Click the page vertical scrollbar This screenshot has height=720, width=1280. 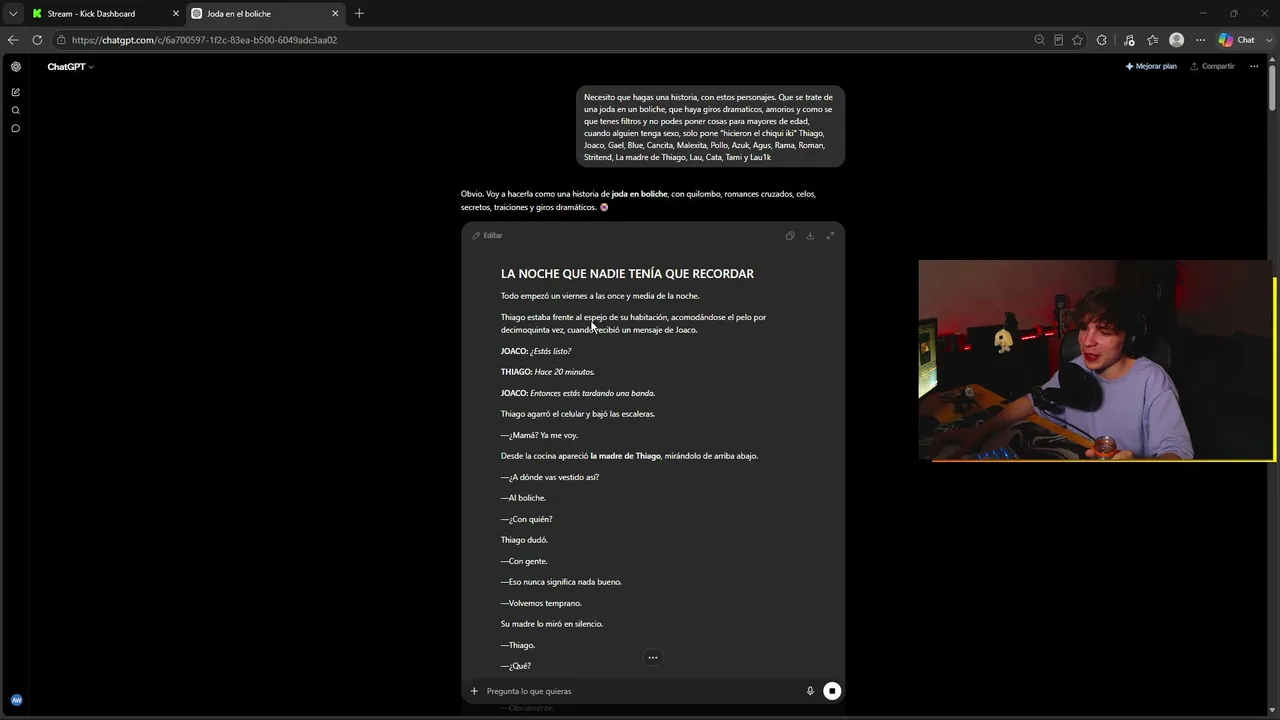[1273, 90]
